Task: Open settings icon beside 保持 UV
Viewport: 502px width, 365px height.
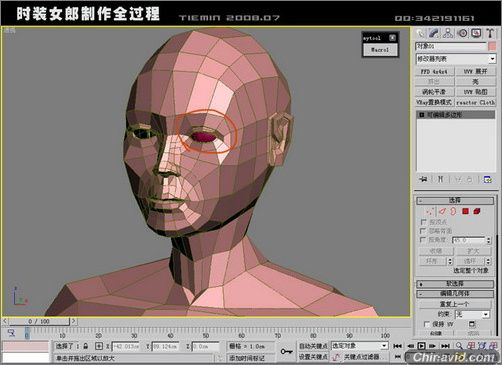Action: (x=472, y=324)
